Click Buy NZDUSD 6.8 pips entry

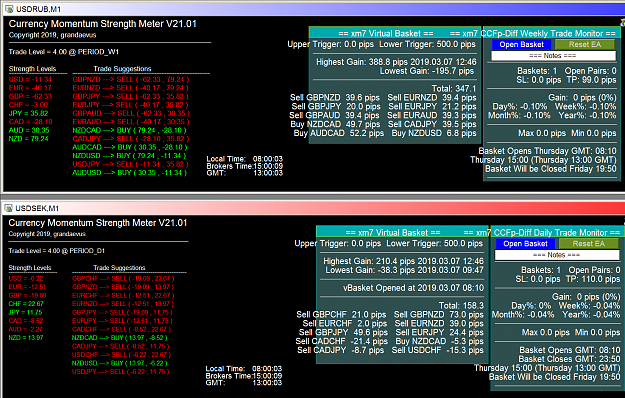pos(434,133)
